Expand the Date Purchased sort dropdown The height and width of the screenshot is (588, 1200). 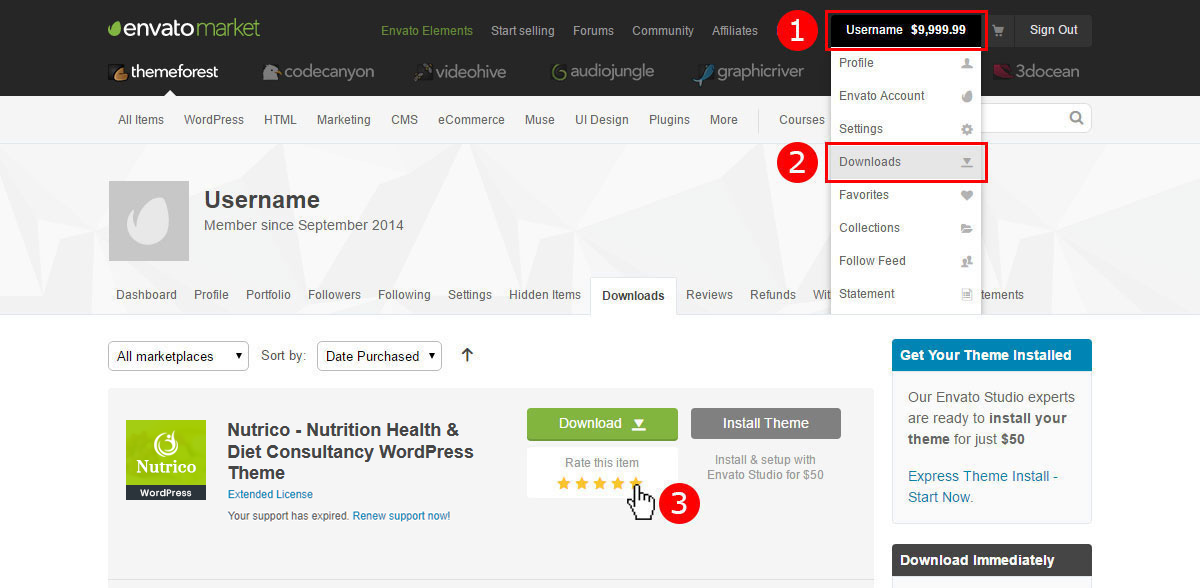379,356
